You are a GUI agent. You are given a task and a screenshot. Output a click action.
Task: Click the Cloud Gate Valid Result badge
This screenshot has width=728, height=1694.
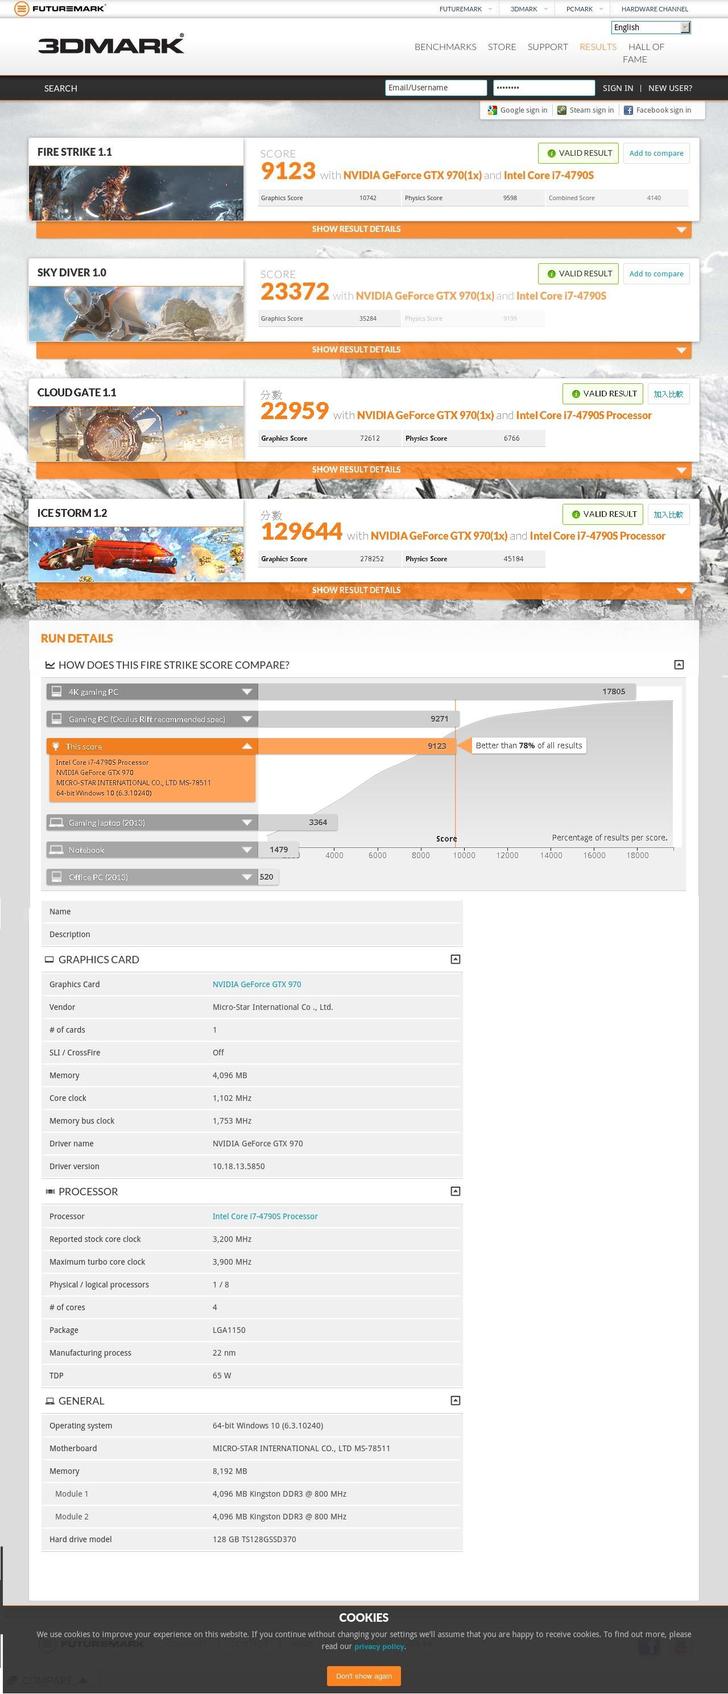coord(603,394)
